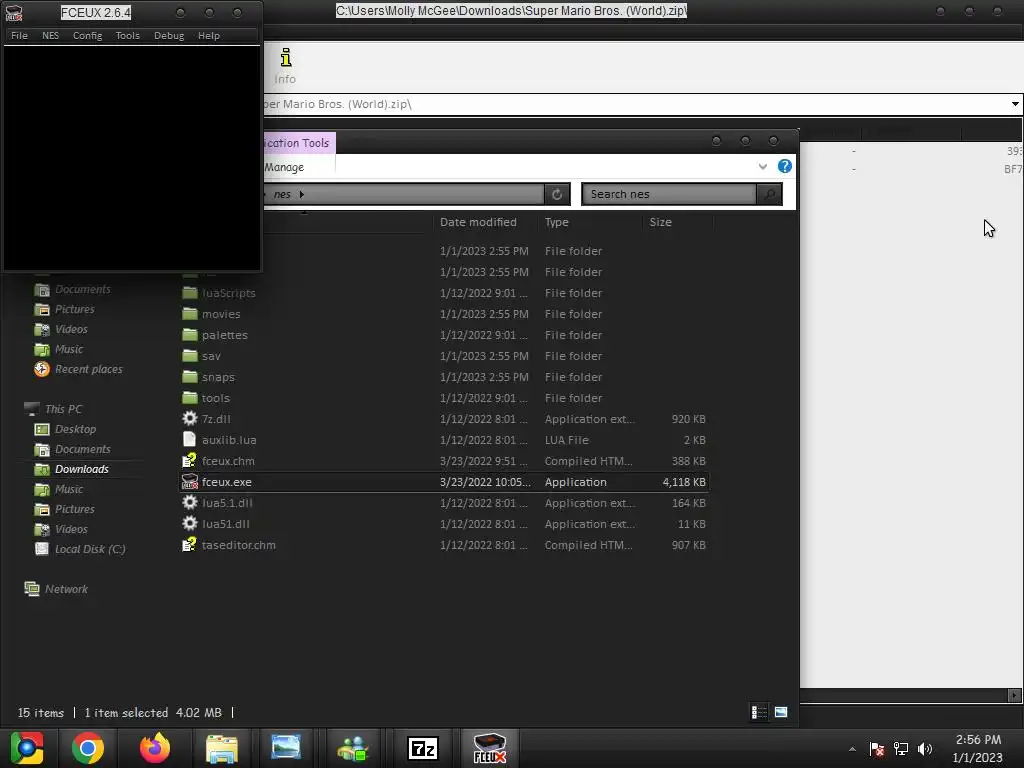The width and height of the screenshot is (1024, 768).
Task: Open Documents under Favorites in sidebar
Action: click(82, 289)
